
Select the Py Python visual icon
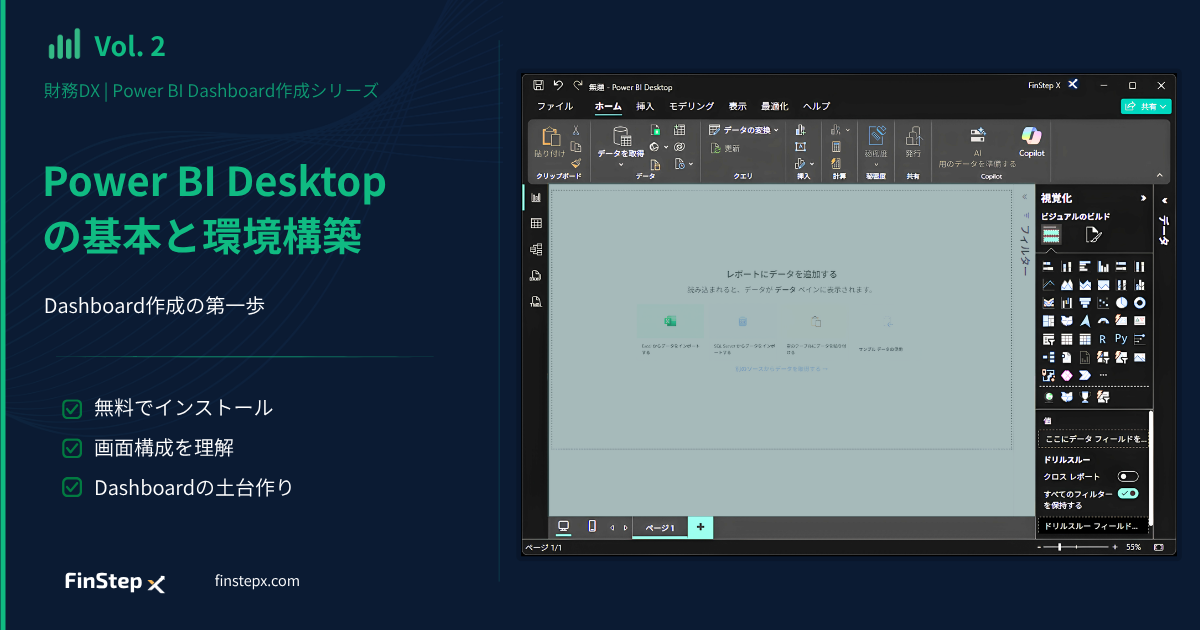(x=1121, y=339)
